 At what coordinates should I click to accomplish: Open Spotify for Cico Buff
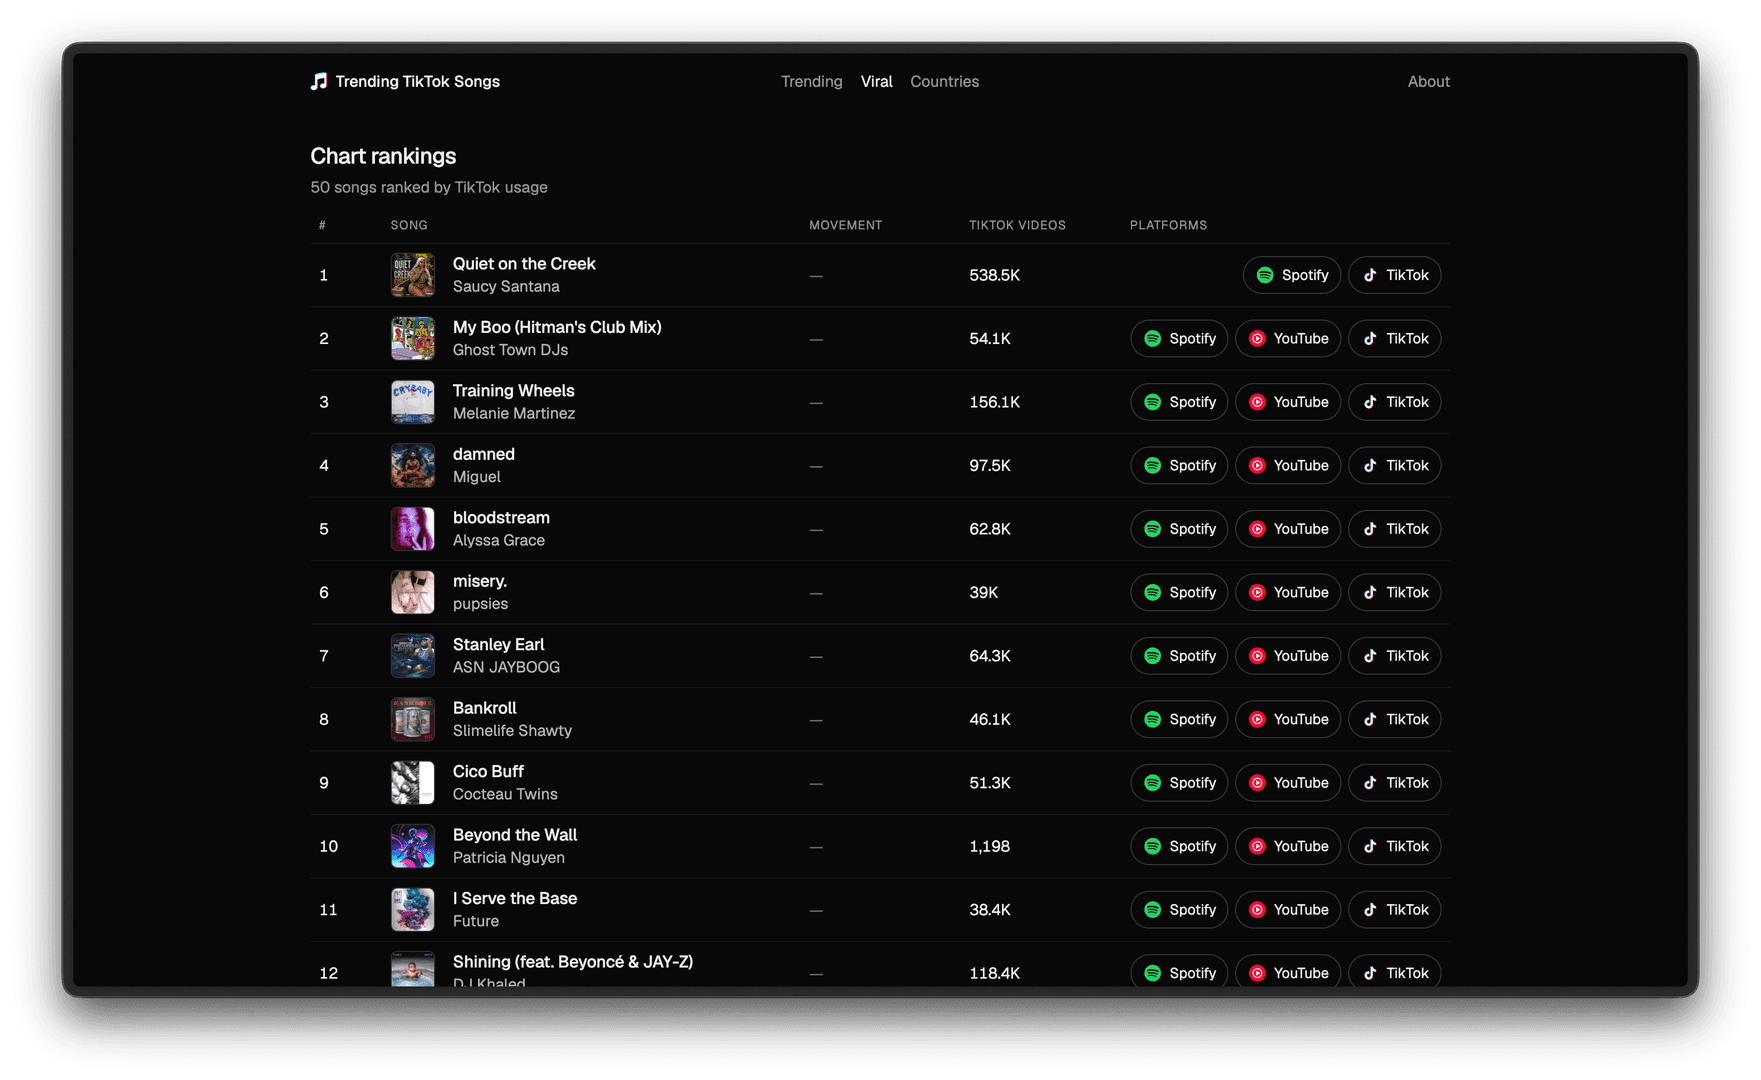[x=1179, y=783]
